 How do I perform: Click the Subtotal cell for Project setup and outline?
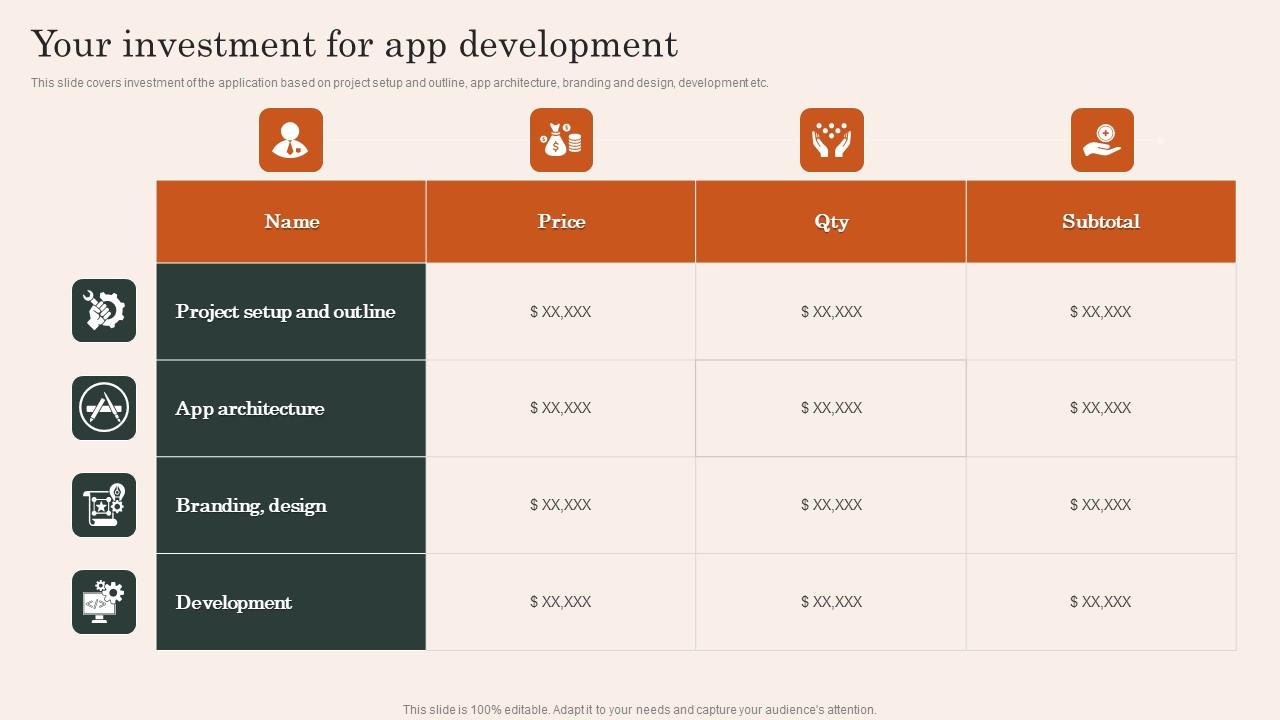[x=1101, y=312]
